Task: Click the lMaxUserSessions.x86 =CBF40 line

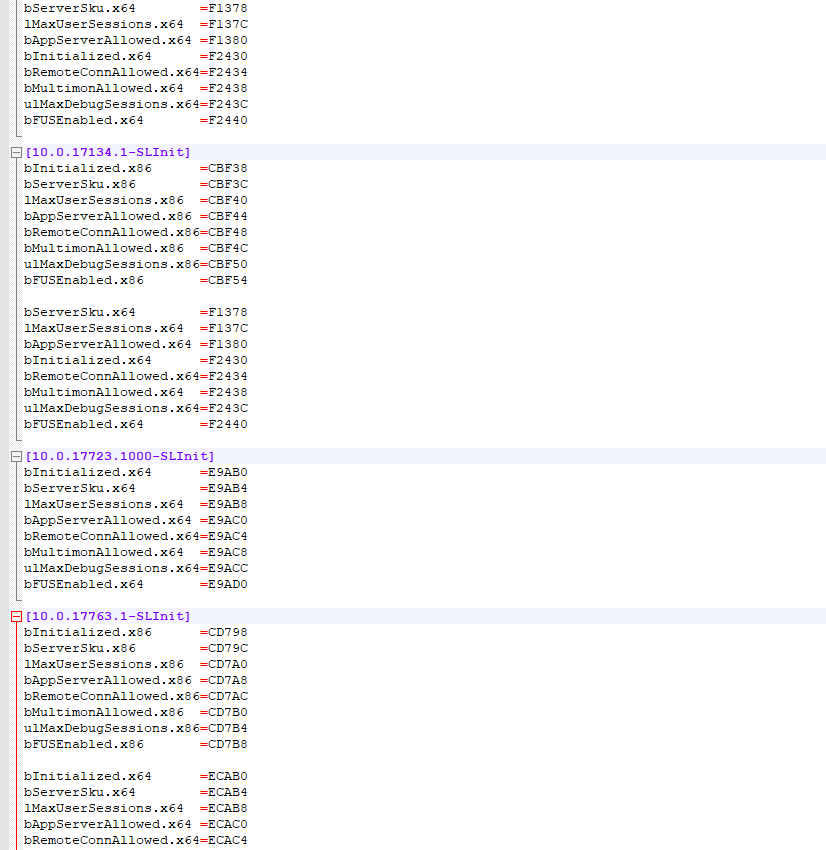Action: [x=135, y=201]
